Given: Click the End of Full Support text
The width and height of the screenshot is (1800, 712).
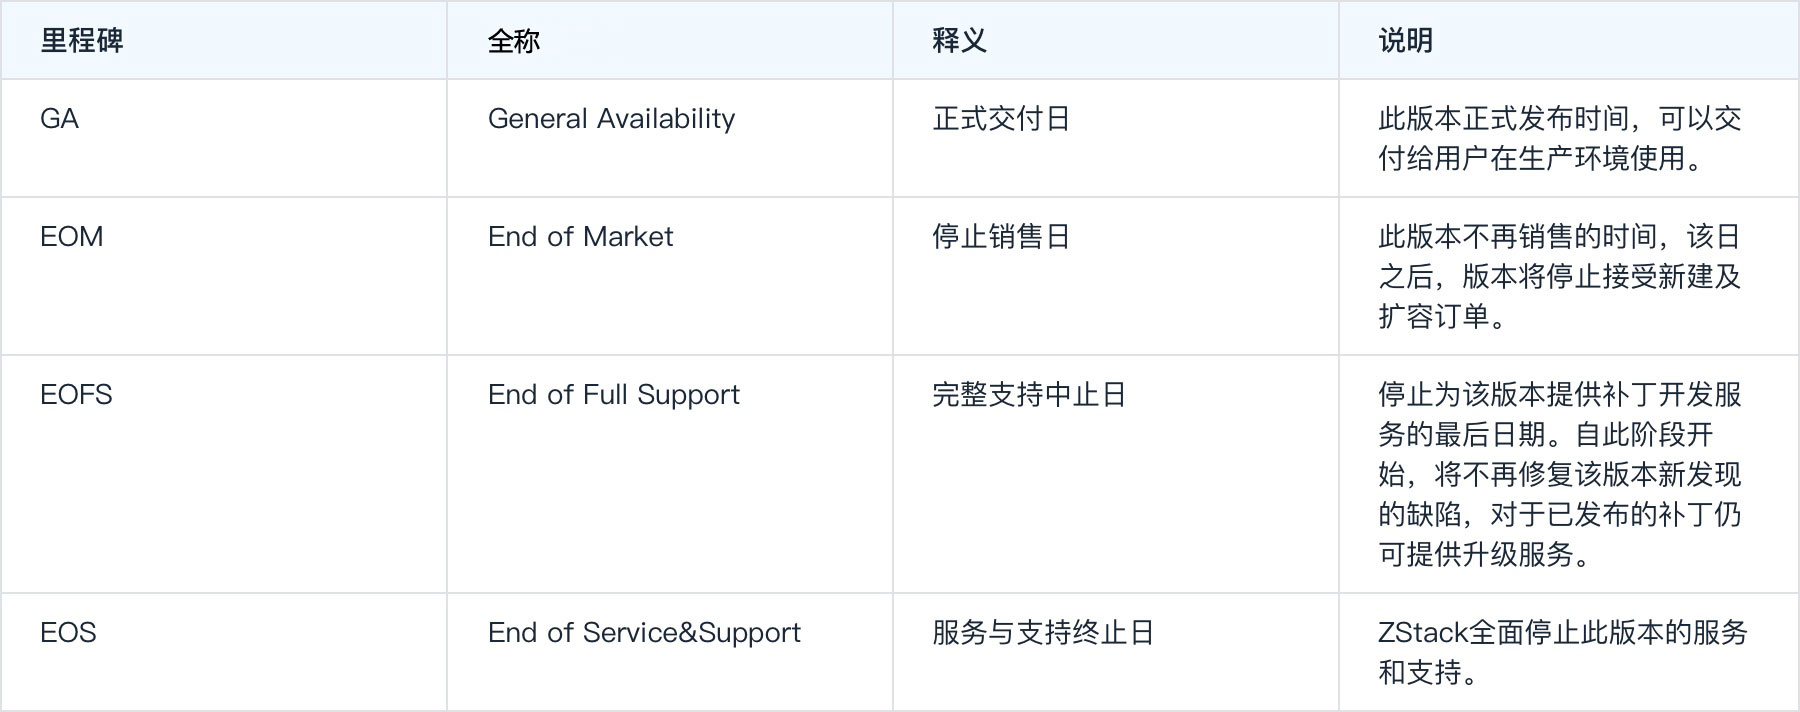Looking at the screenshot, I should click(613, 396).
